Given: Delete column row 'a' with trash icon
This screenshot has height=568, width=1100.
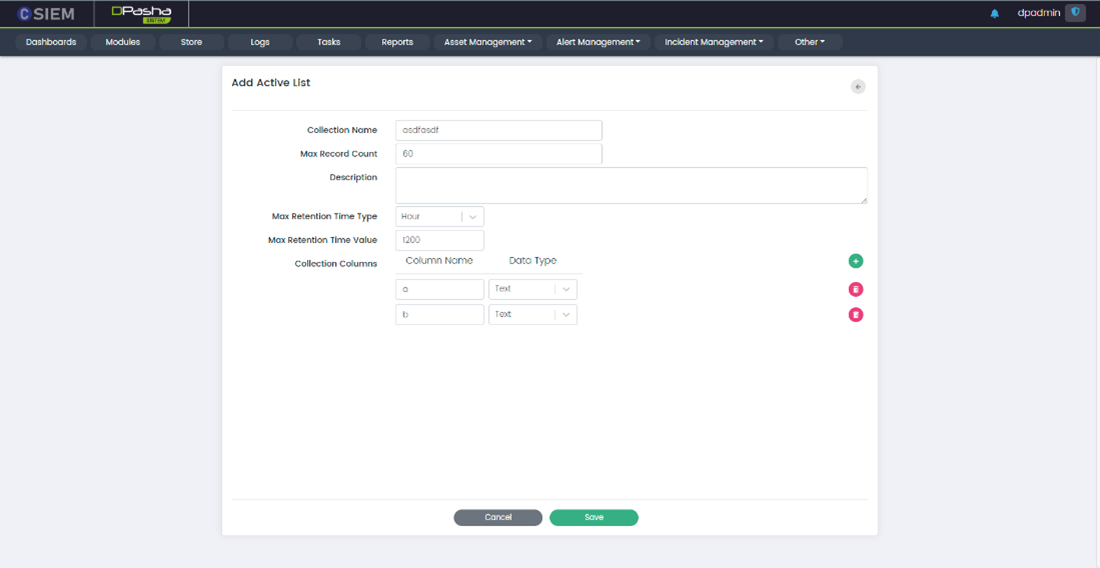Looking at the screenshot, I should [x=855, y=289].
